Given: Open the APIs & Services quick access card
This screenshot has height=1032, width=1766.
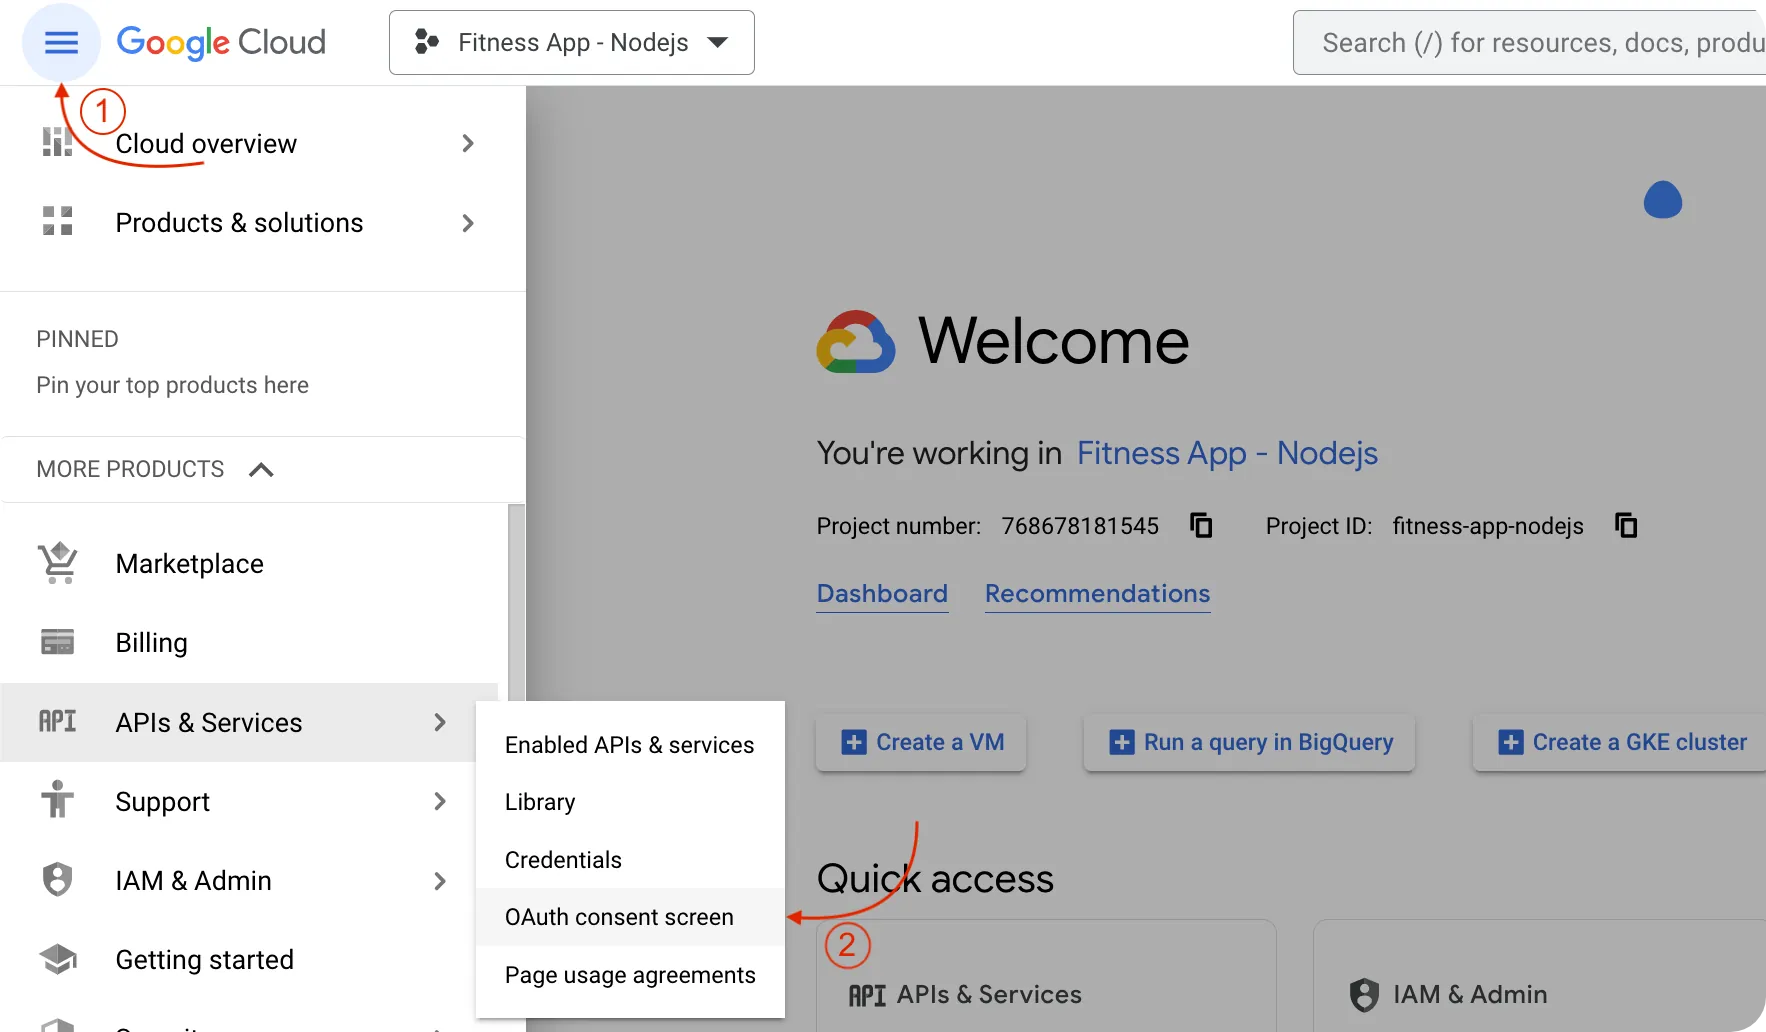Looking at the screenshot, I should pyautogui.click(x=1046, y=978).
